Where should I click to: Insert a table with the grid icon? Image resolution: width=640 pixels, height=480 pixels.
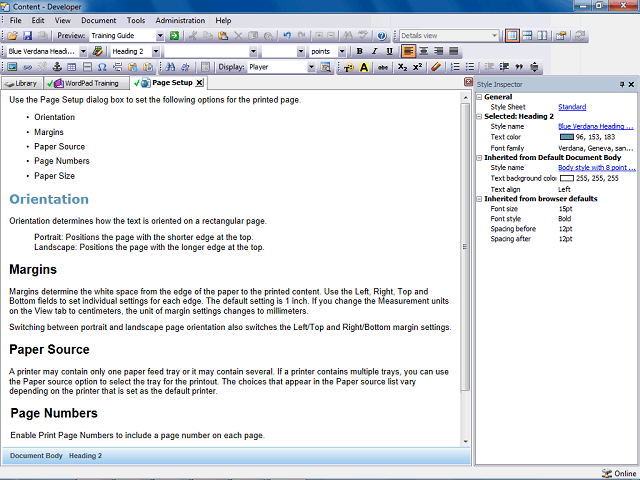click(x=71, y=67)
